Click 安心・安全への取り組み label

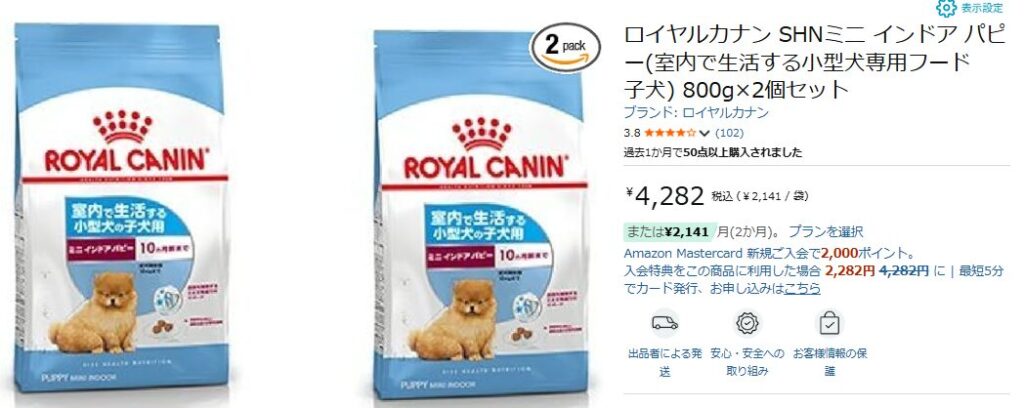click(x=747, y=362)
